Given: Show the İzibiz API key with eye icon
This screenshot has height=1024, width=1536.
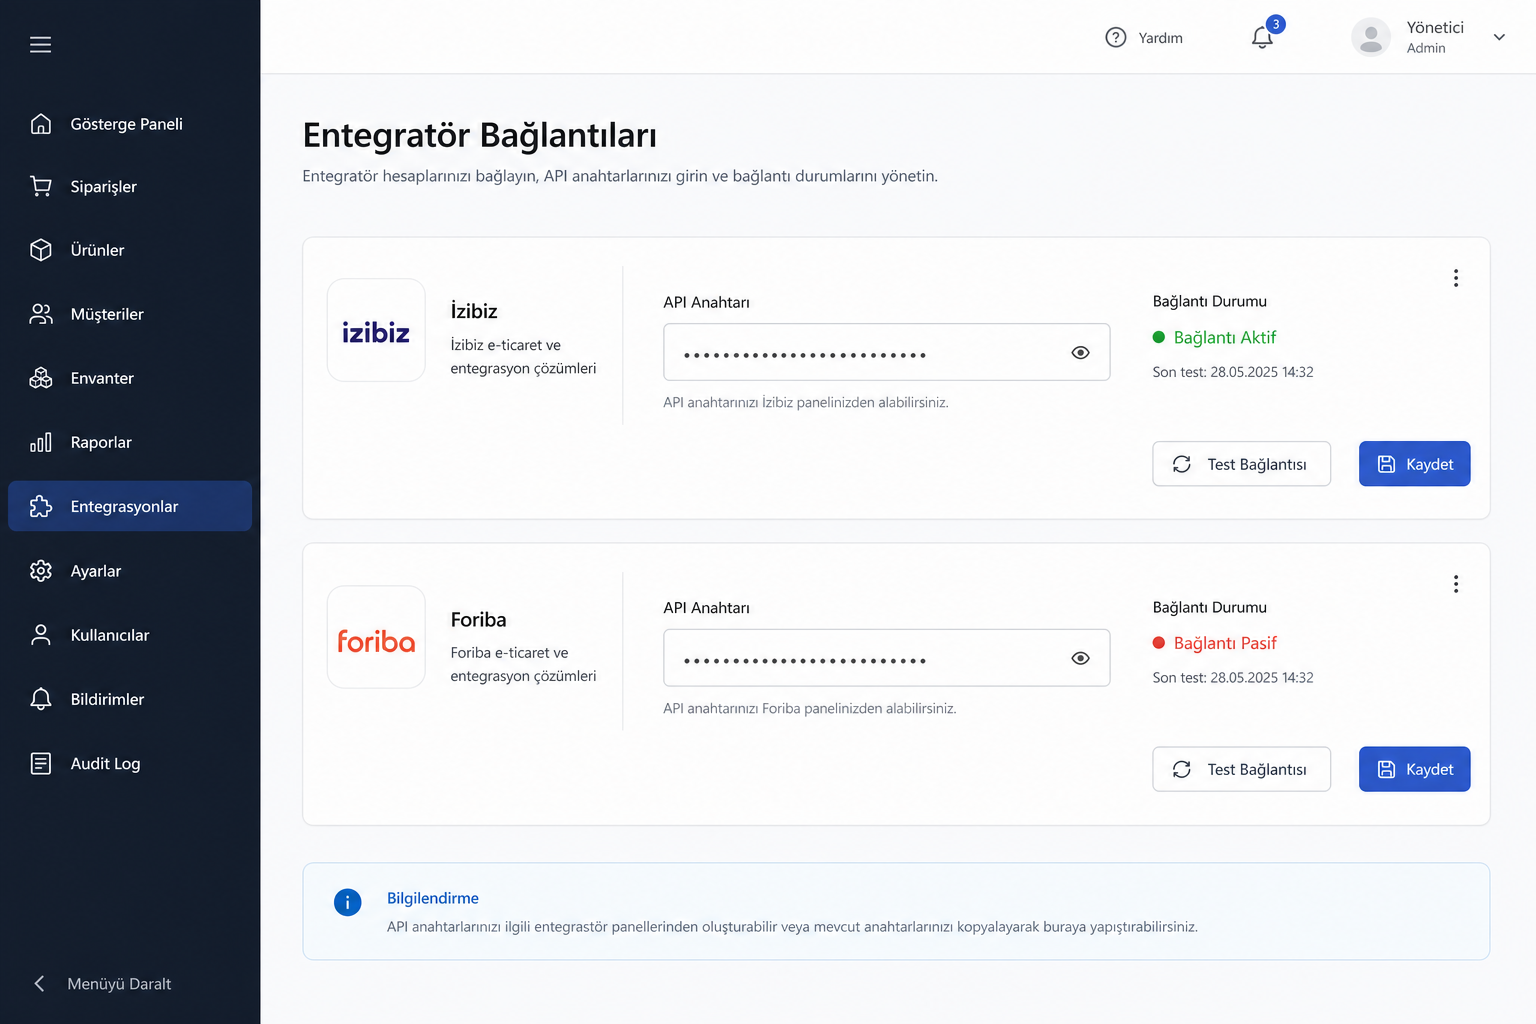Looking at the screenshot, I should click(x=1080, y=353).
